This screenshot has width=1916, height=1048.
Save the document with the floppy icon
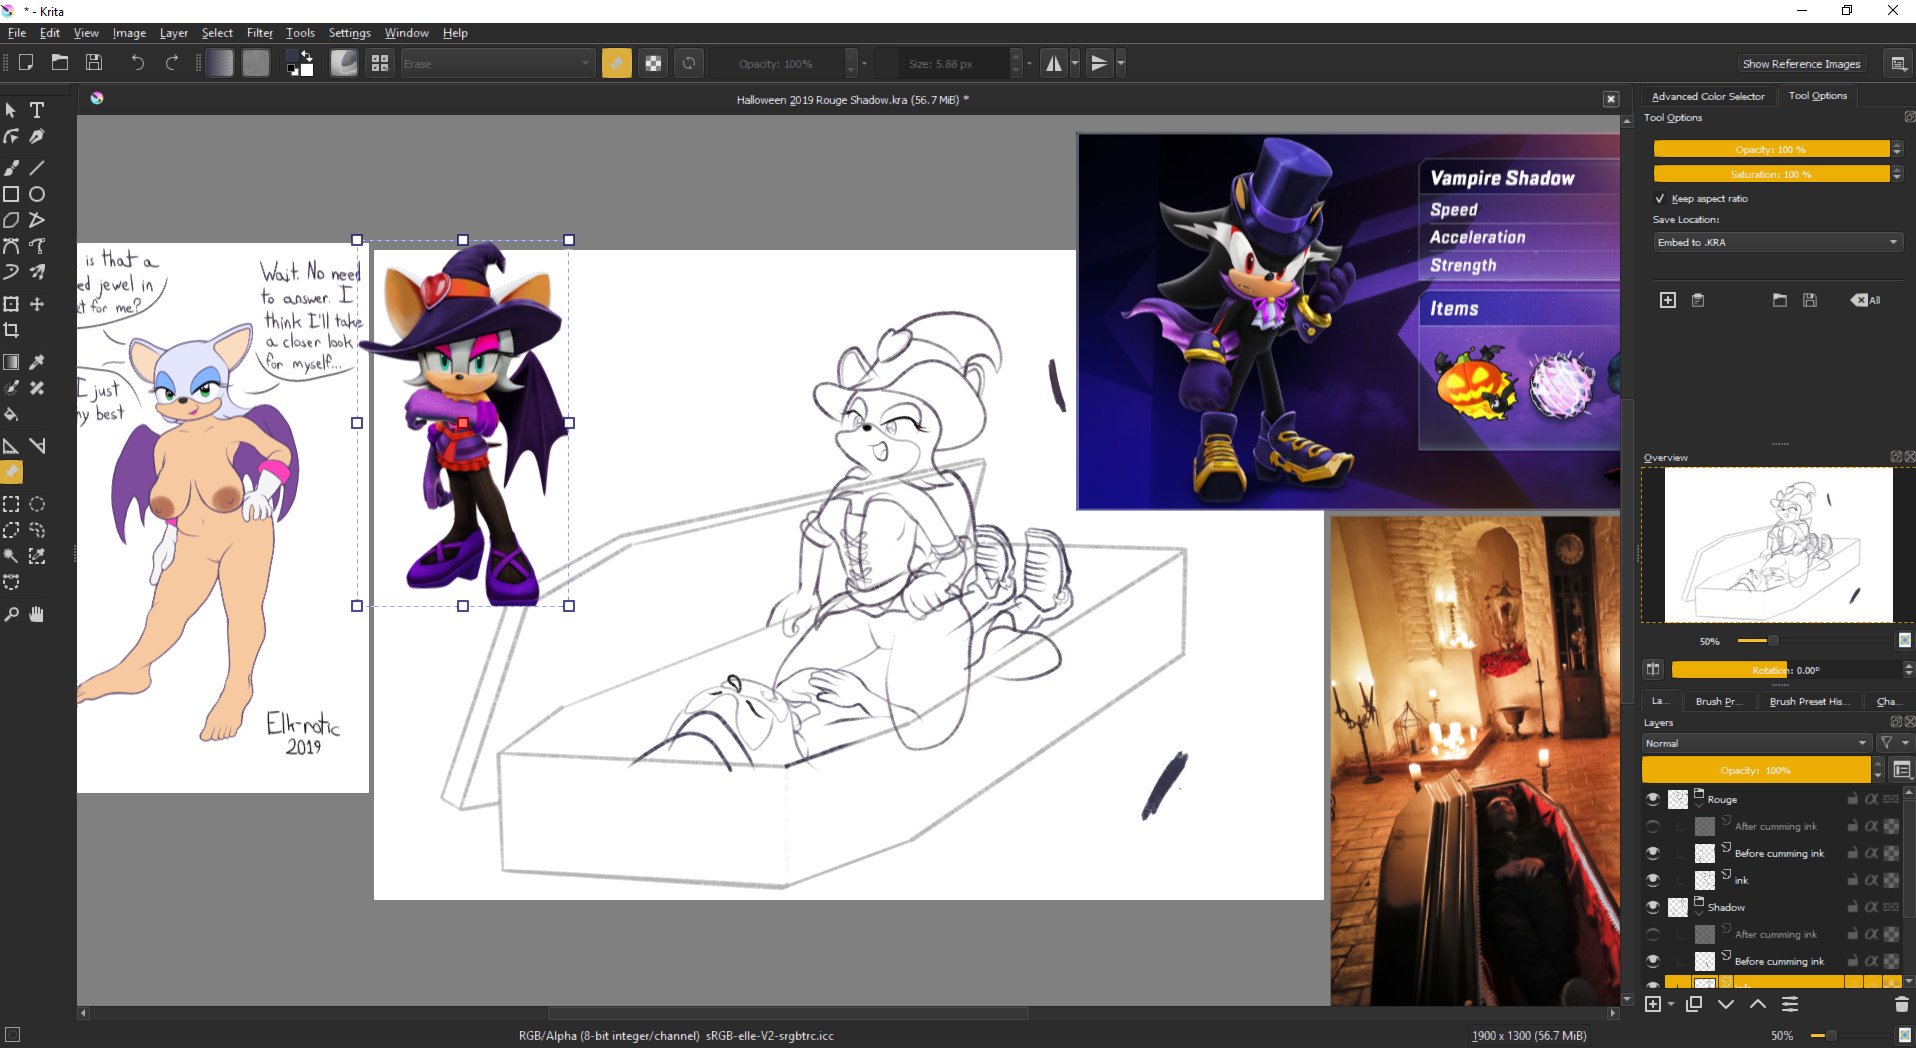(x=94, y=63)
